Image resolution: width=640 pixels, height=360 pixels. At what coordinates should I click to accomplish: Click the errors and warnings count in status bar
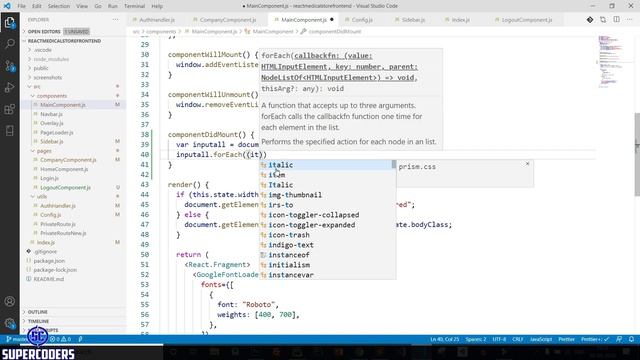click(x=60, y=339)
